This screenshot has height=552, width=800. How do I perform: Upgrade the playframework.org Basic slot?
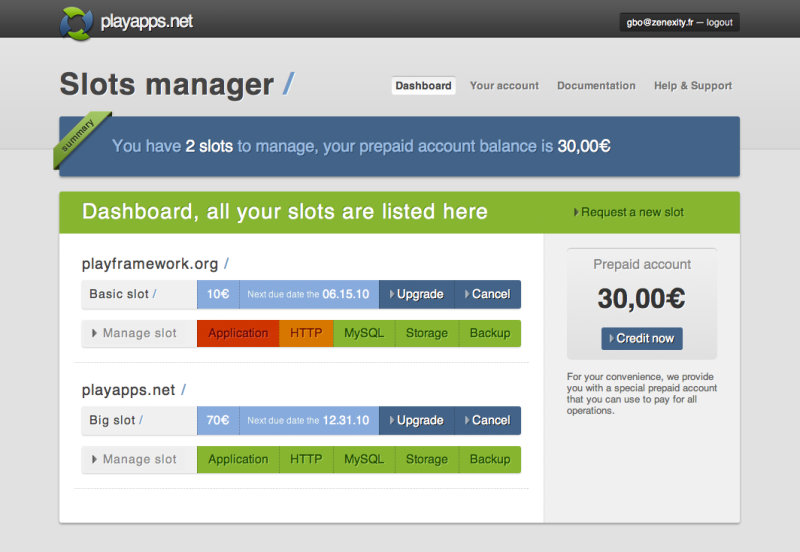(415, 294)
